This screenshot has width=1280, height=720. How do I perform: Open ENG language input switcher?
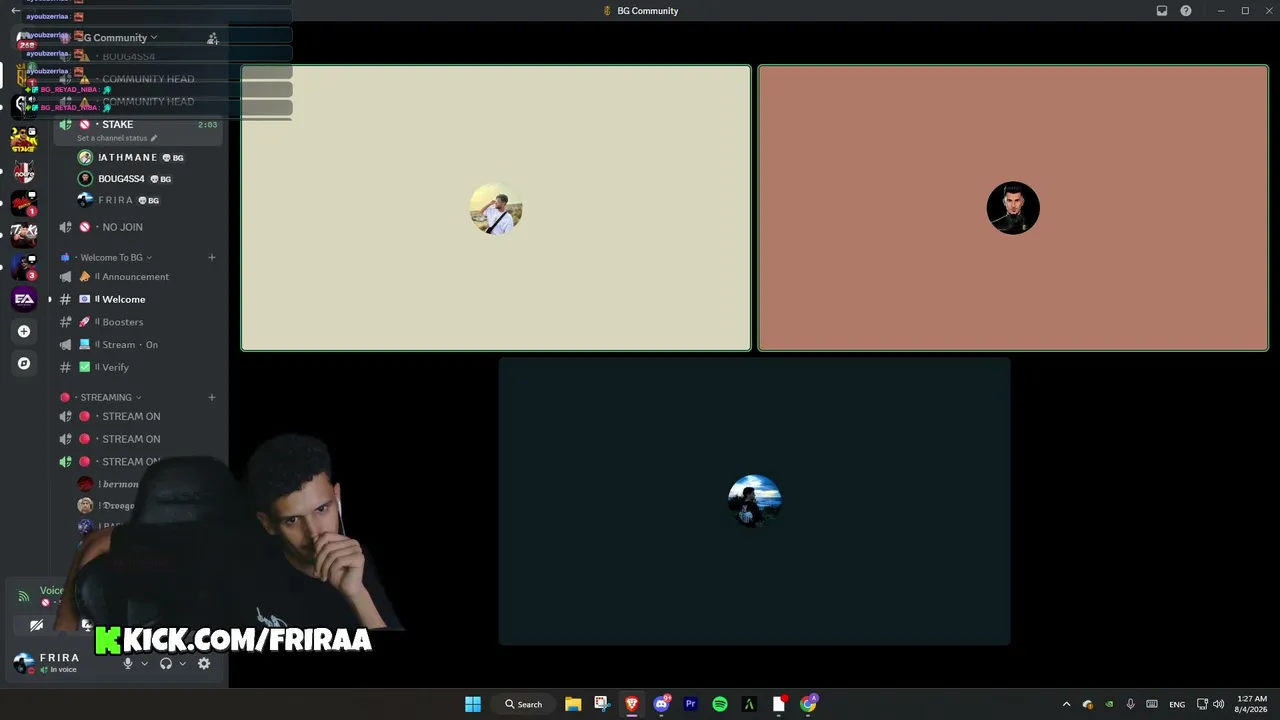tap(1177, 704)
